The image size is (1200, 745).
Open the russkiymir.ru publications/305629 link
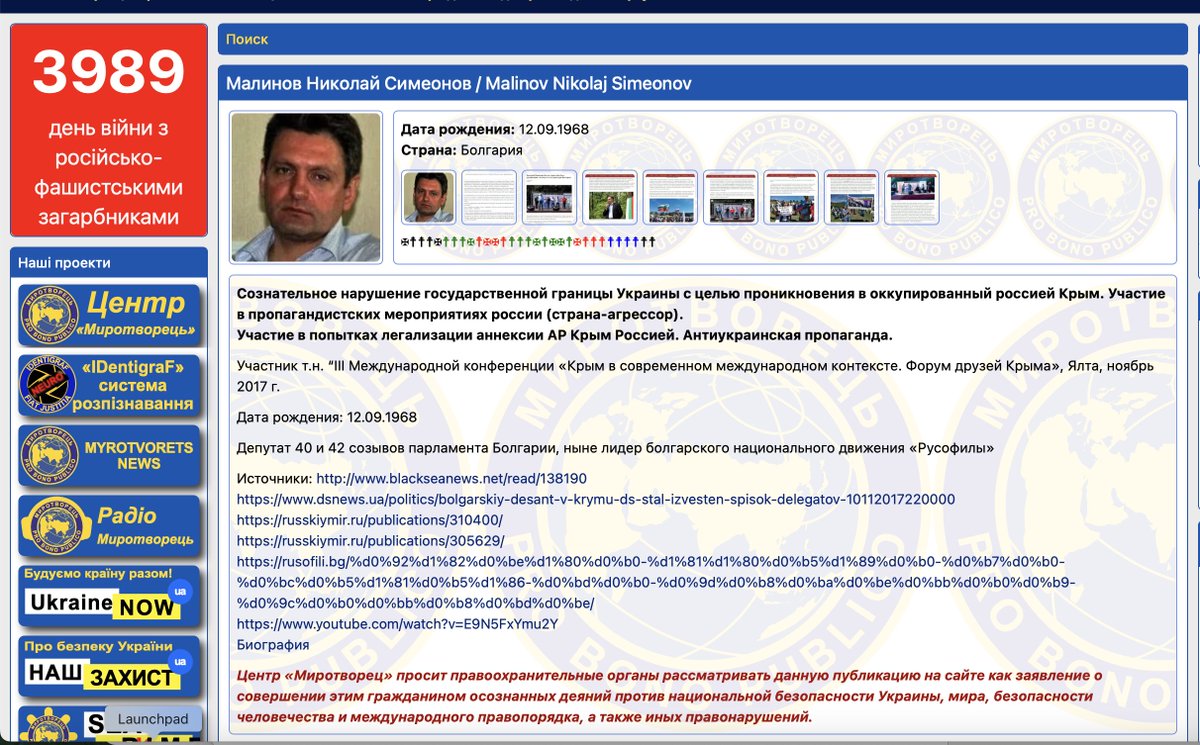370,541
